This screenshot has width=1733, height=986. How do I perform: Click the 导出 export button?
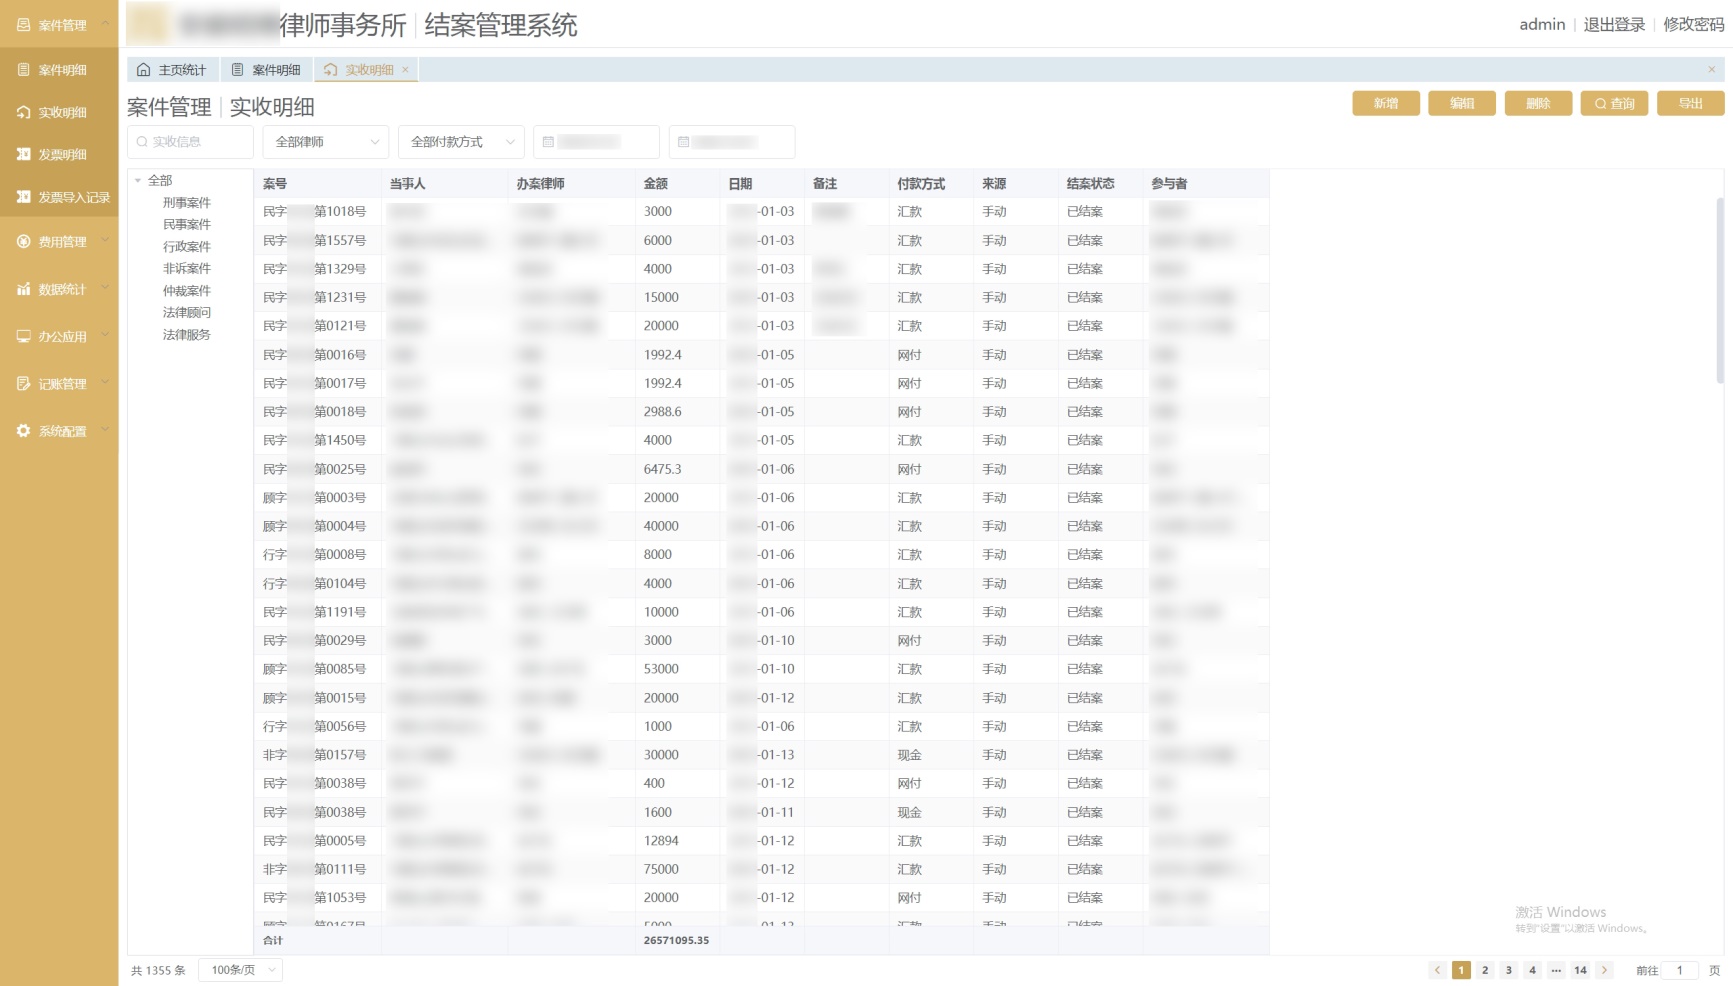(x=1690, y=104)
